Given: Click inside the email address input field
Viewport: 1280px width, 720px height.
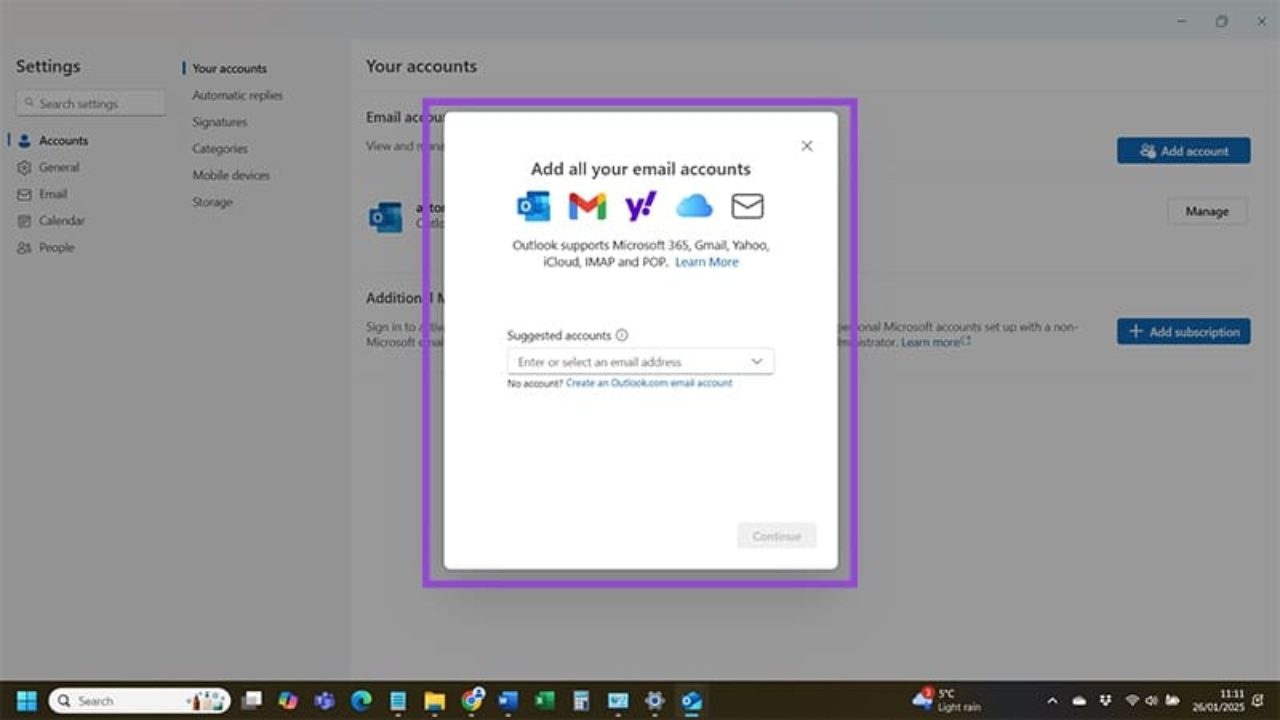Looking at the screenshot, I should 620,361.
